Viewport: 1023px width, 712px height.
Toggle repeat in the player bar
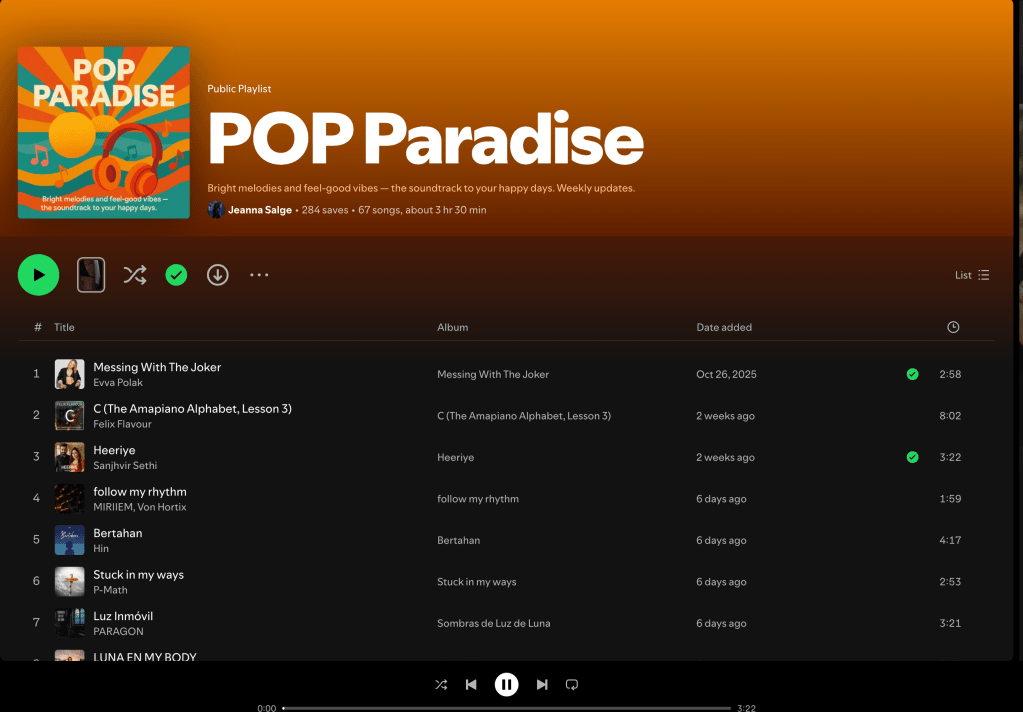pyautogui.click(x=572, y=685)
